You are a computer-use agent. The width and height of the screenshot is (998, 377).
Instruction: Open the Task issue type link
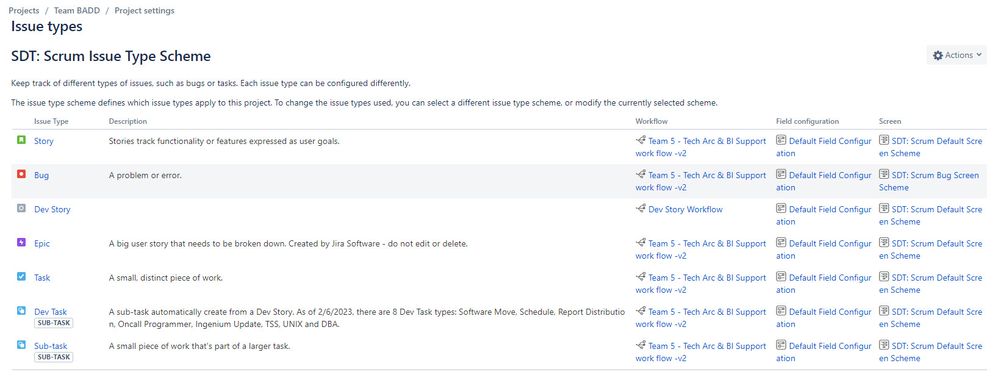pyautogui.click(x=42, y=278)
